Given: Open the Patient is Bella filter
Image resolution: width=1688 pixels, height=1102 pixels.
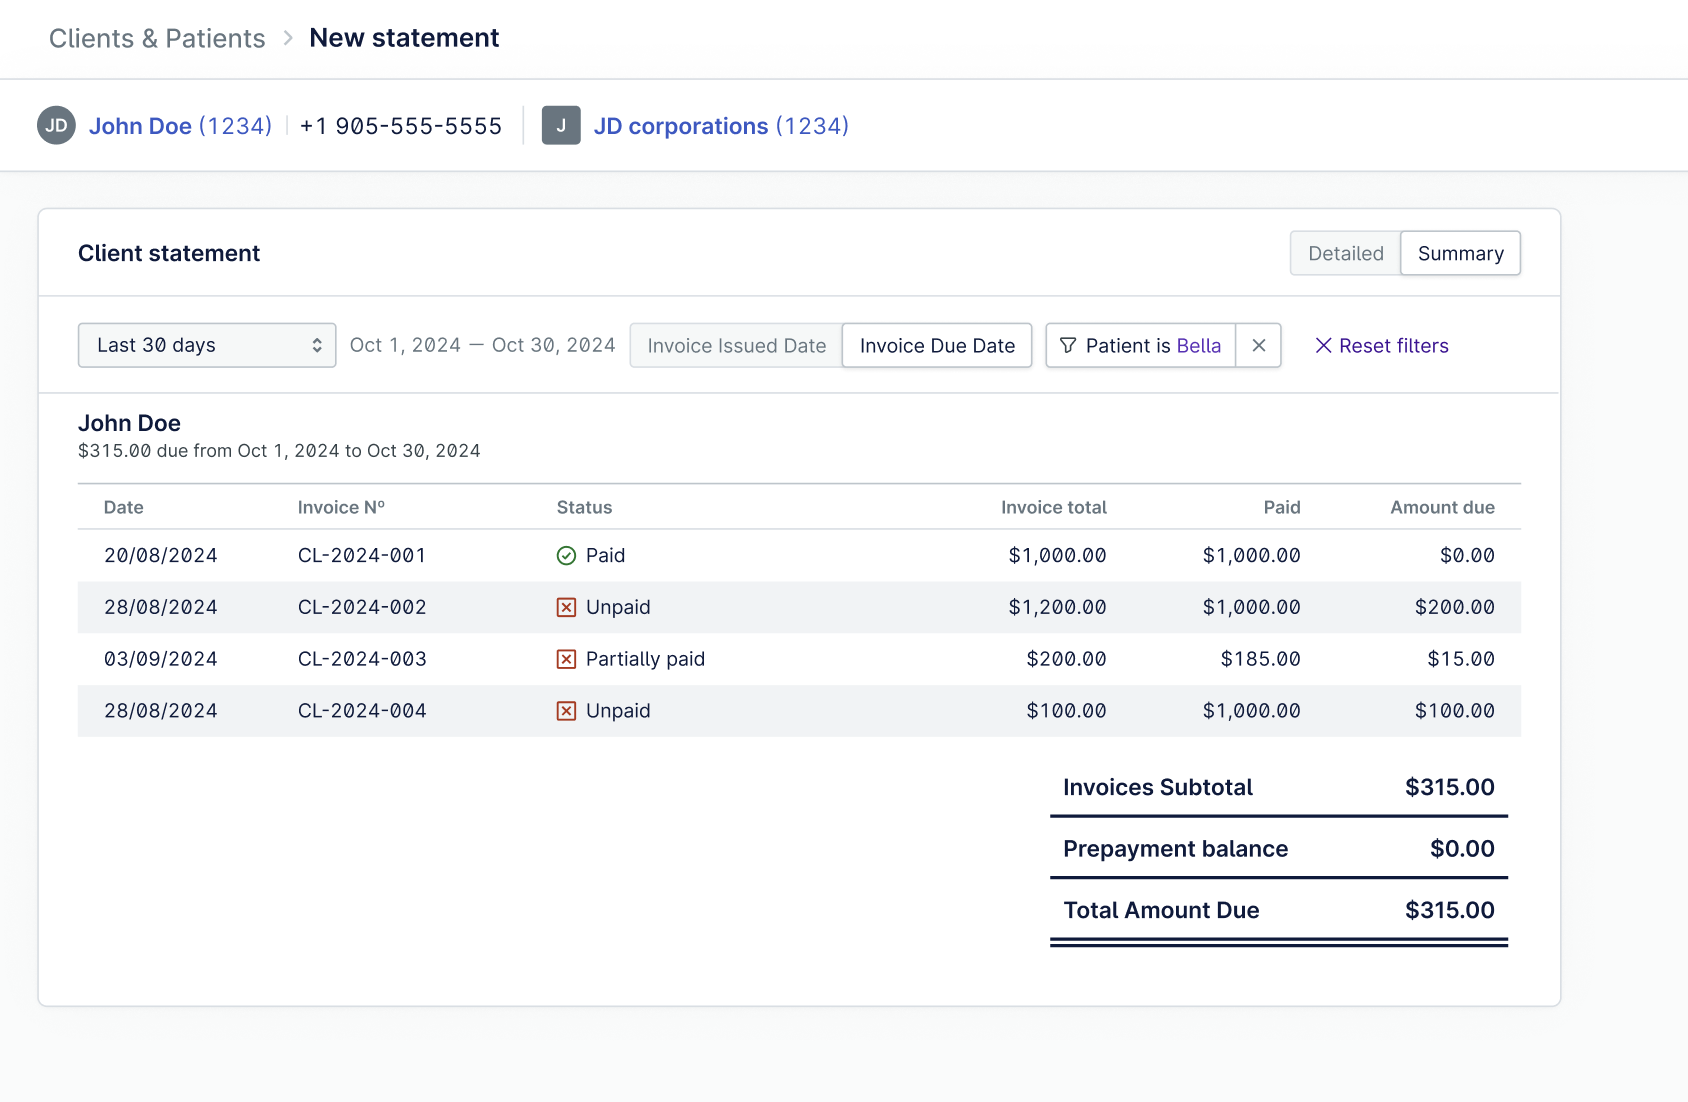Looking at the screenshot, I should pos(1152,346).
